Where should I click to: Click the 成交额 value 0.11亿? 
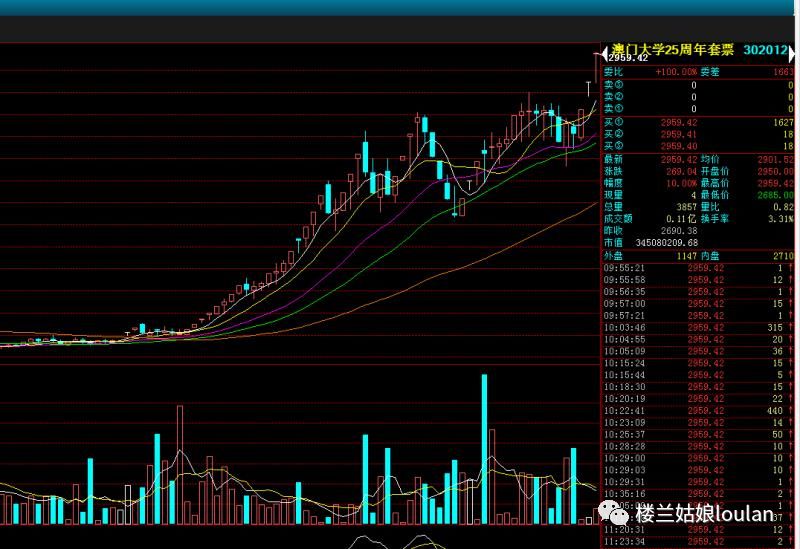[x=681, y=218]
